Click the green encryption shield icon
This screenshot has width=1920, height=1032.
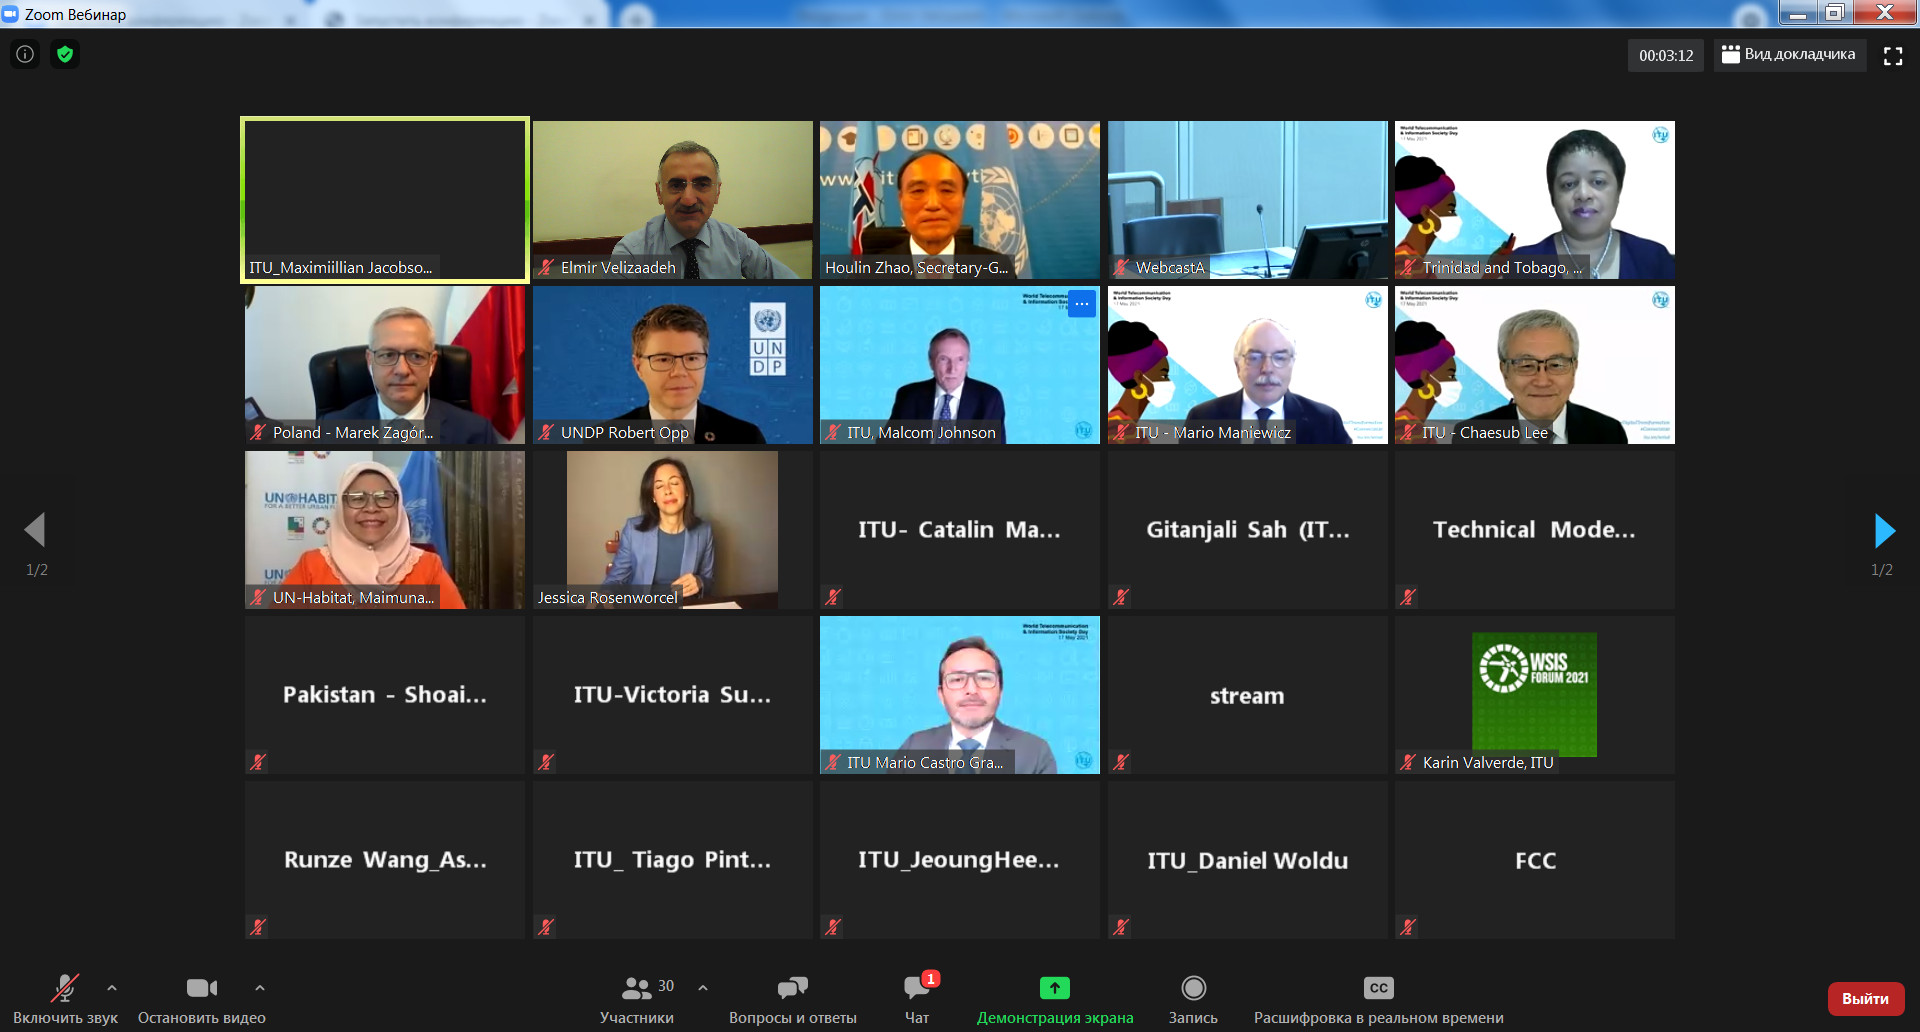coord(65,54)
